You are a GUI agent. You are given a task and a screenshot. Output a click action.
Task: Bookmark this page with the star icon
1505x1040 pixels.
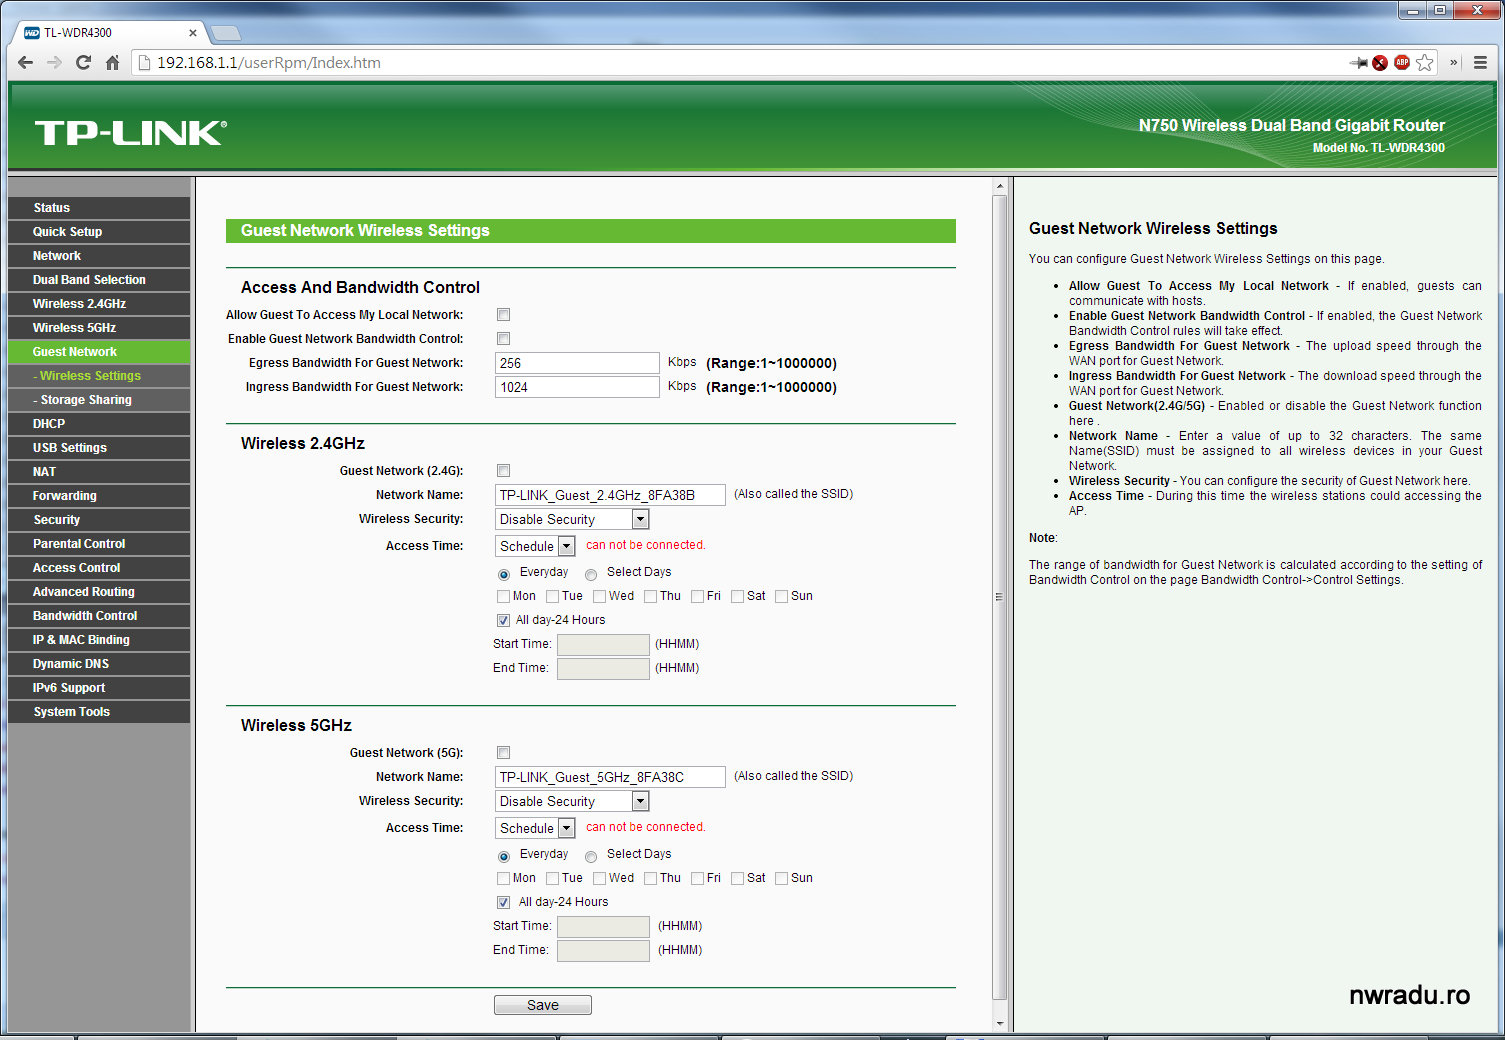[1424, 63]
